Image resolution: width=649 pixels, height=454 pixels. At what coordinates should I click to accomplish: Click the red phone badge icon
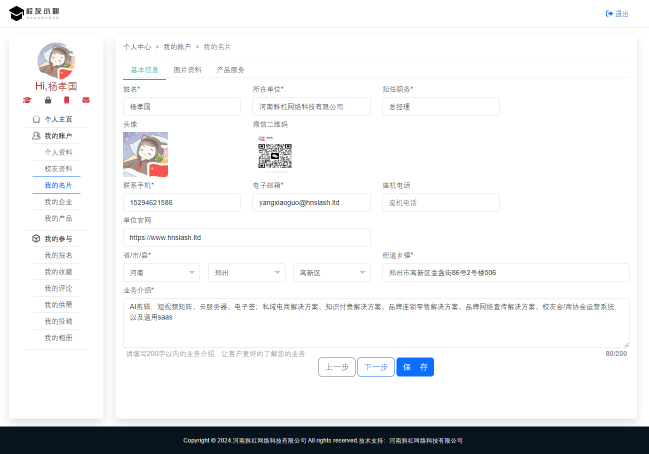pos(67,100)
